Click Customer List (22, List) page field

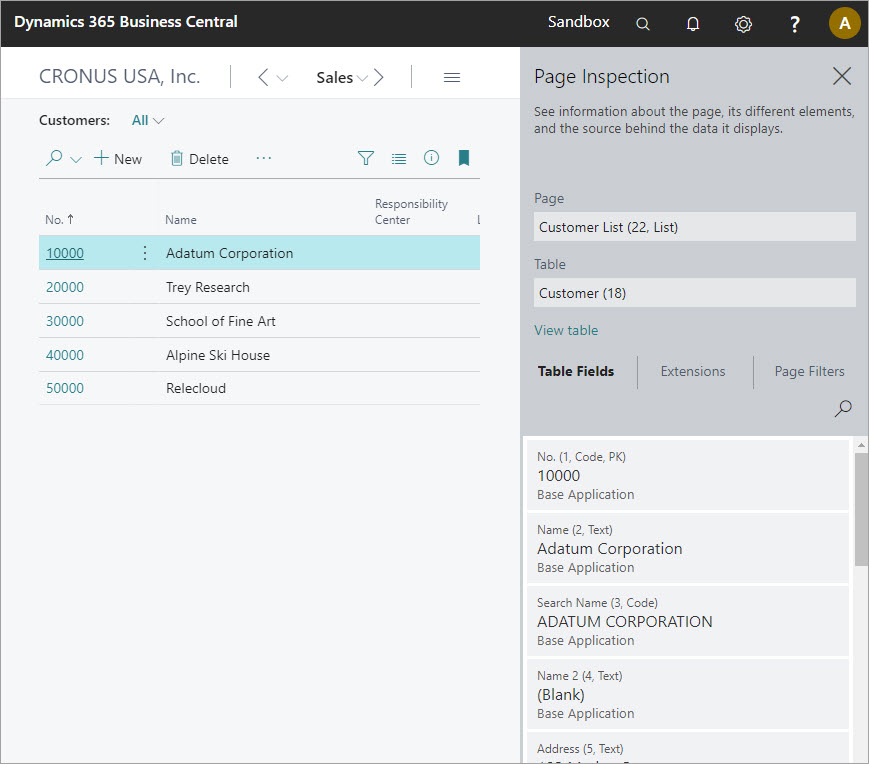(694, 227)
